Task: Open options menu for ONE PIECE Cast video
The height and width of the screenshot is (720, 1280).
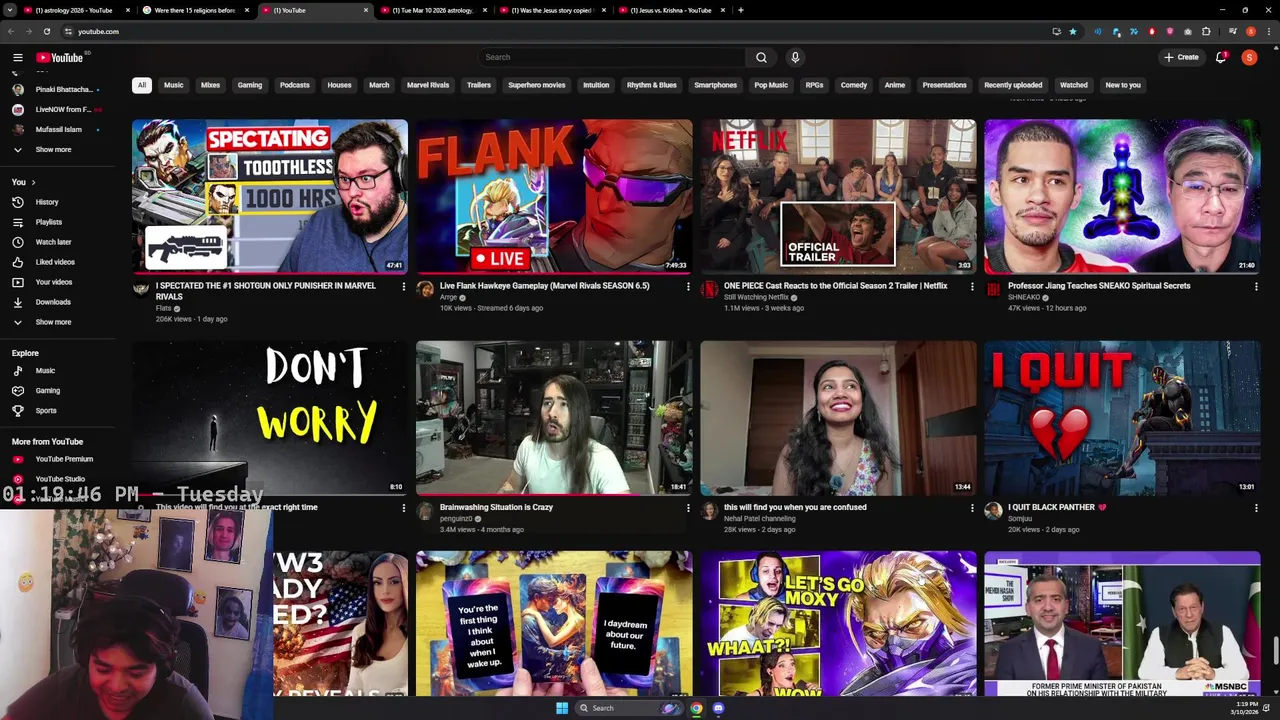Action: (x=972, y=287)
